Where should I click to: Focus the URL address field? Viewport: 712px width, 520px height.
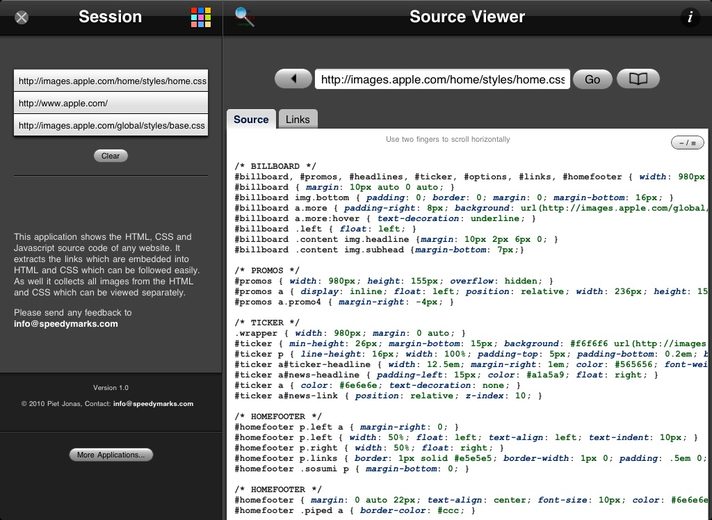tap(442, 79)
